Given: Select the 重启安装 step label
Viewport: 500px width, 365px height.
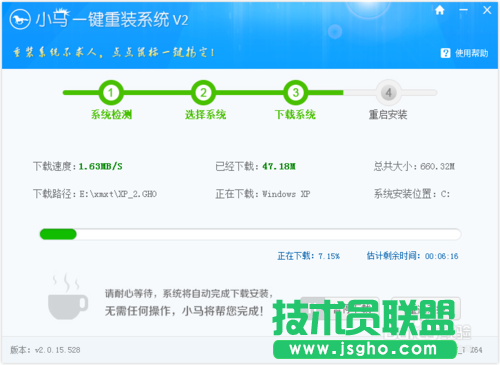Looking at the screenshot, I should [x=388, y=115].
